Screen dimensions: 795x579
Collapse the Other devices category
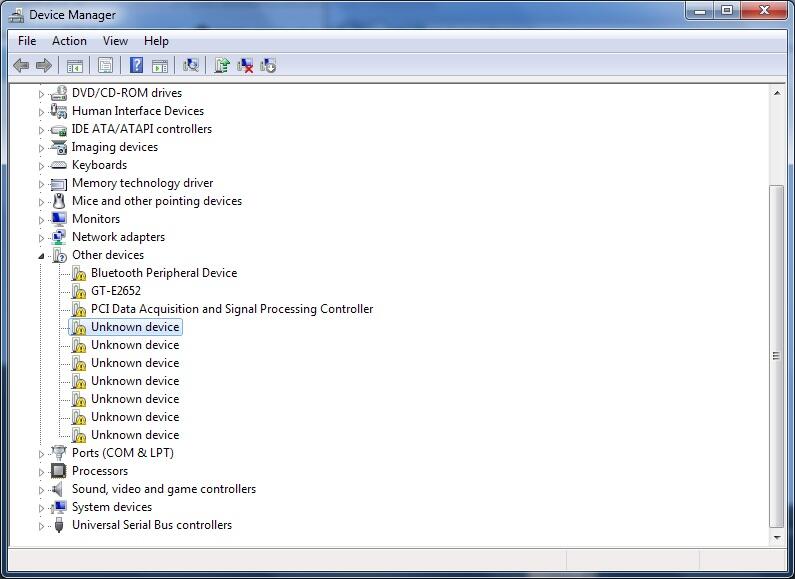click(x=42, y=256)
